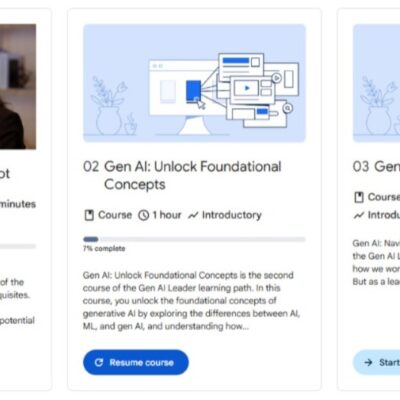Click the Resume course button
The width and height of the screenshot is (400, 400).
pos(136,362)
